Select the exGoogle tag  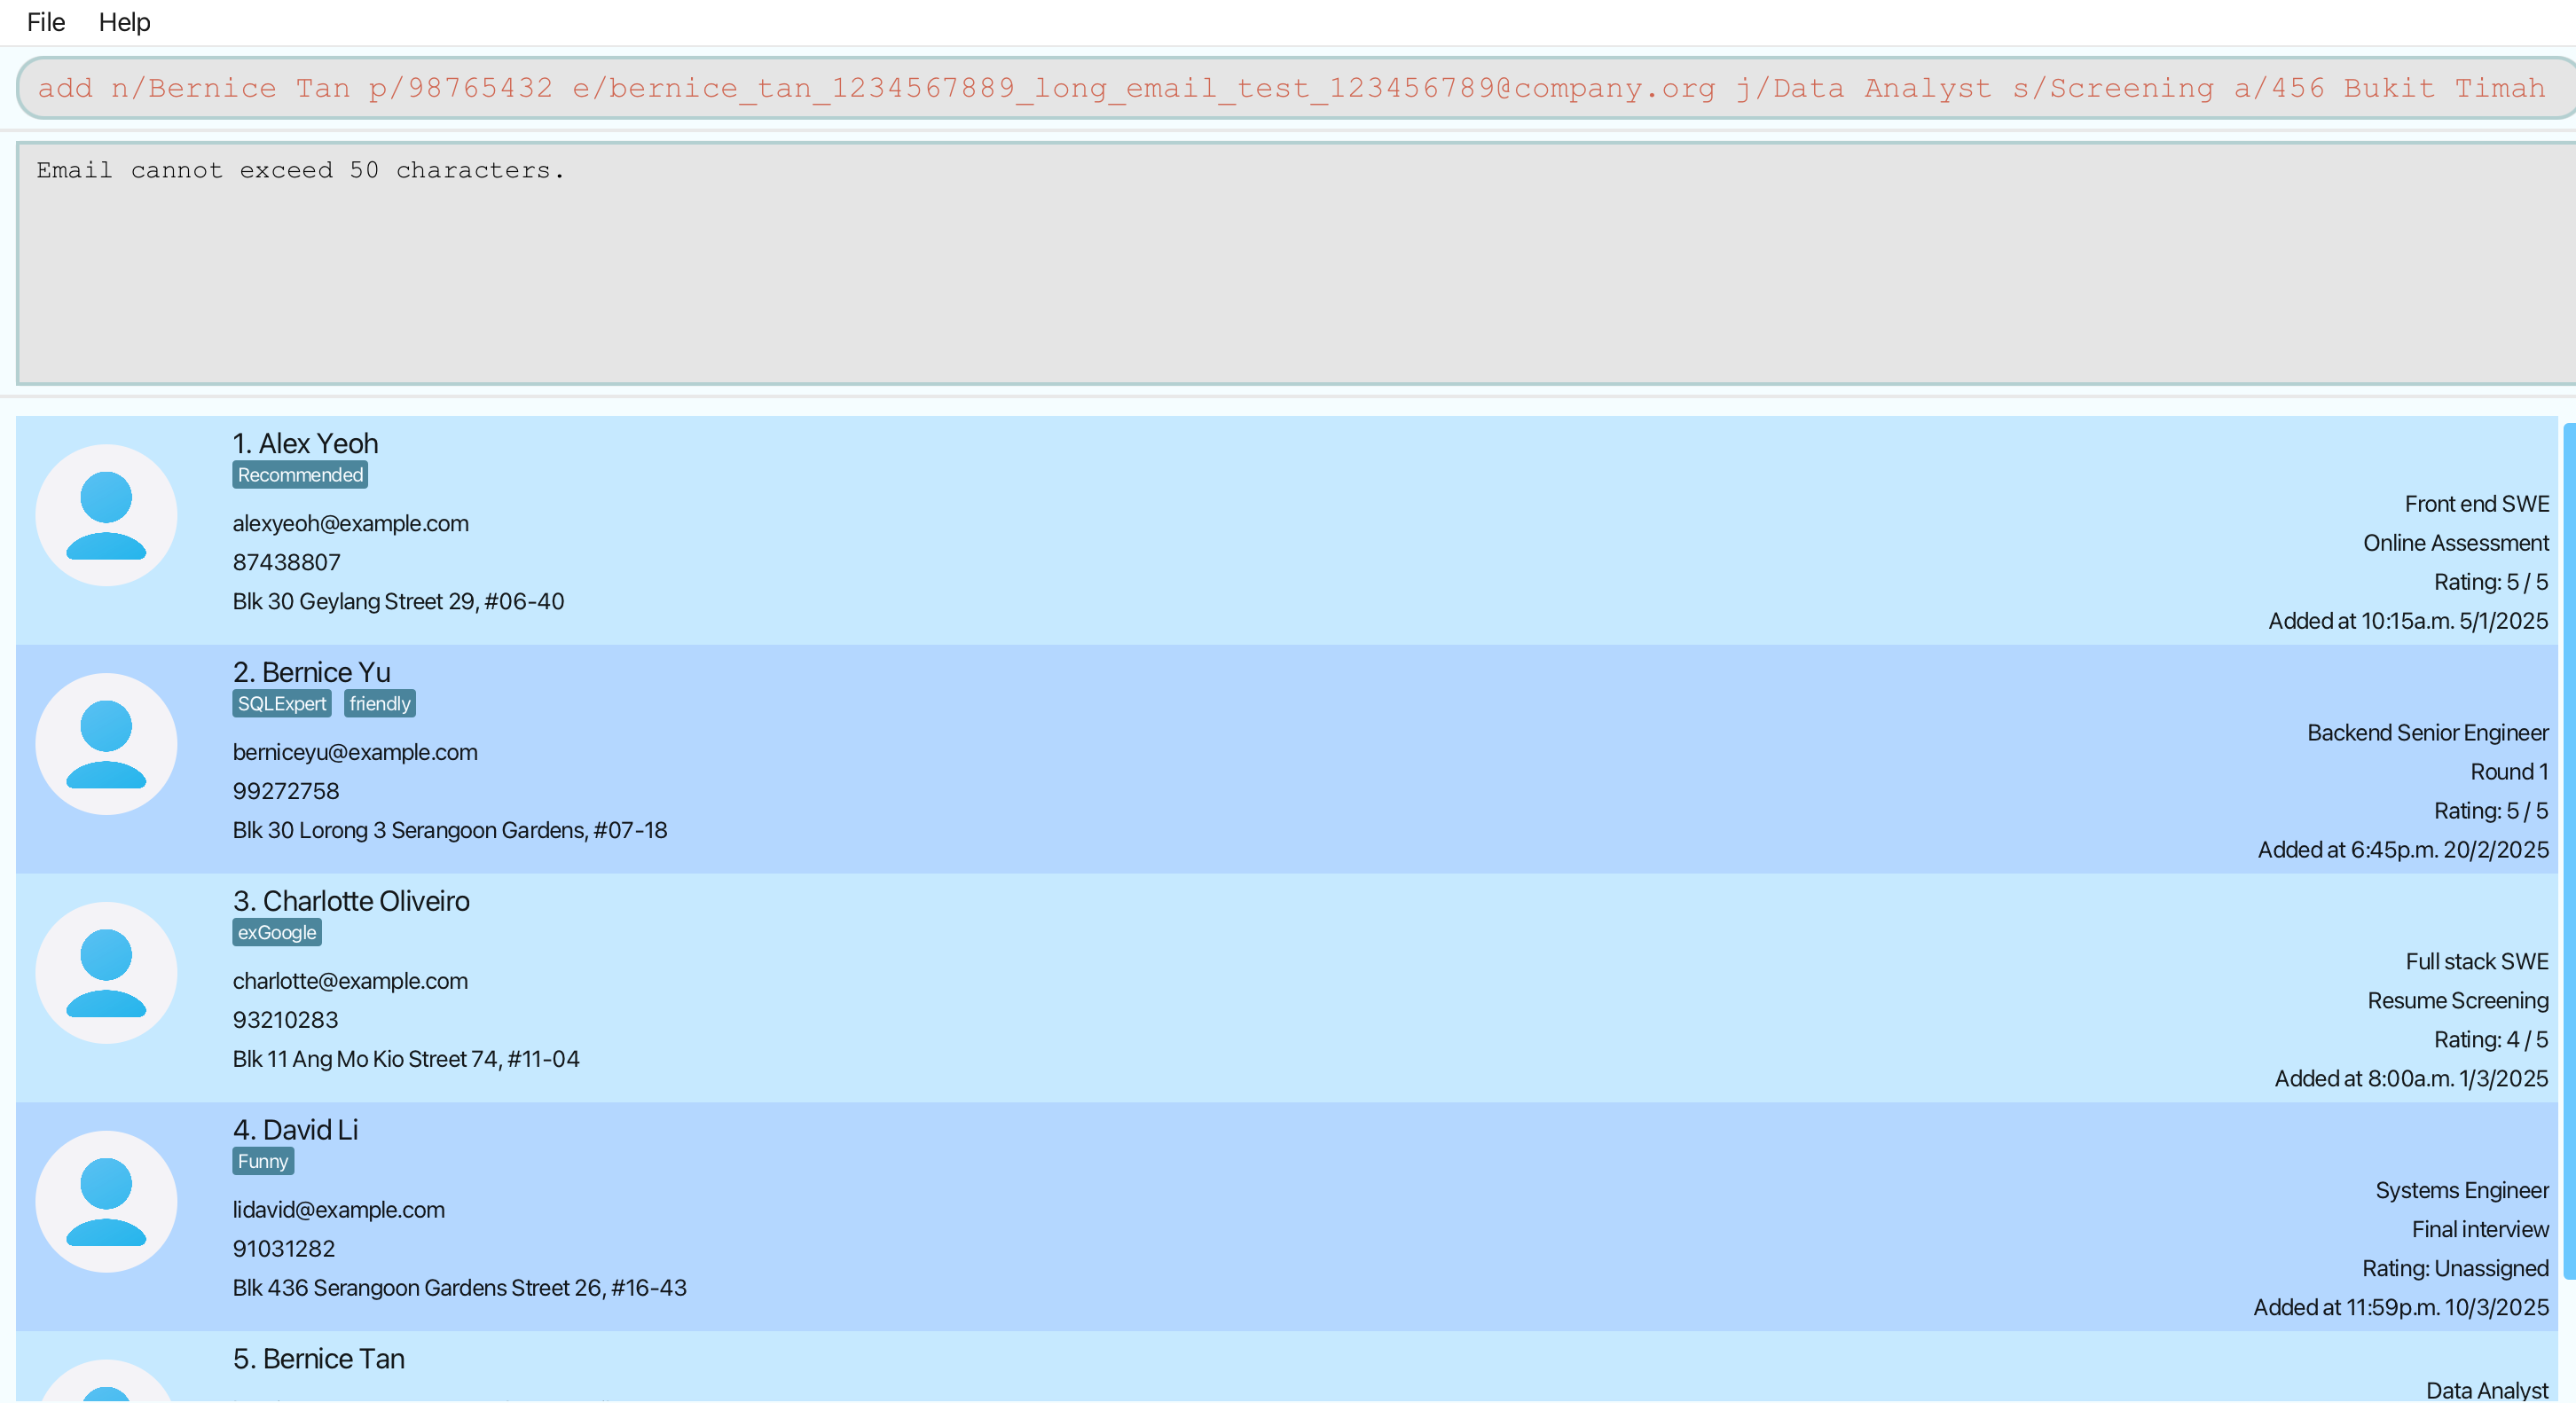(277, 933)
